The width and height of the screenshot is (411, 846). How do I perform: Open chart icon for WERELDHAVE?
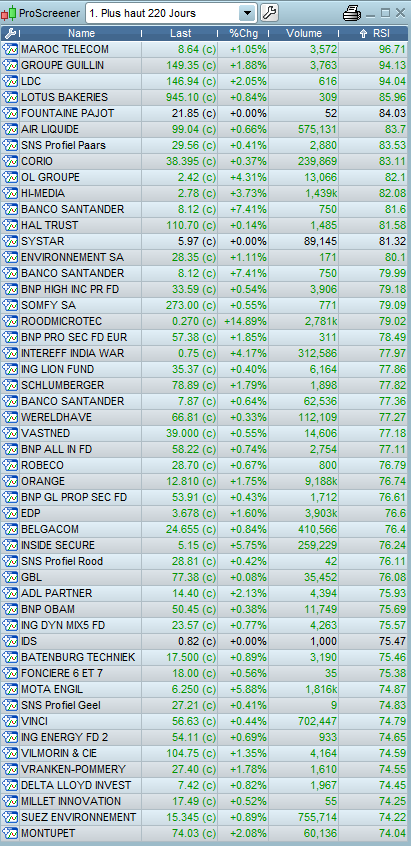pos(10,417)
